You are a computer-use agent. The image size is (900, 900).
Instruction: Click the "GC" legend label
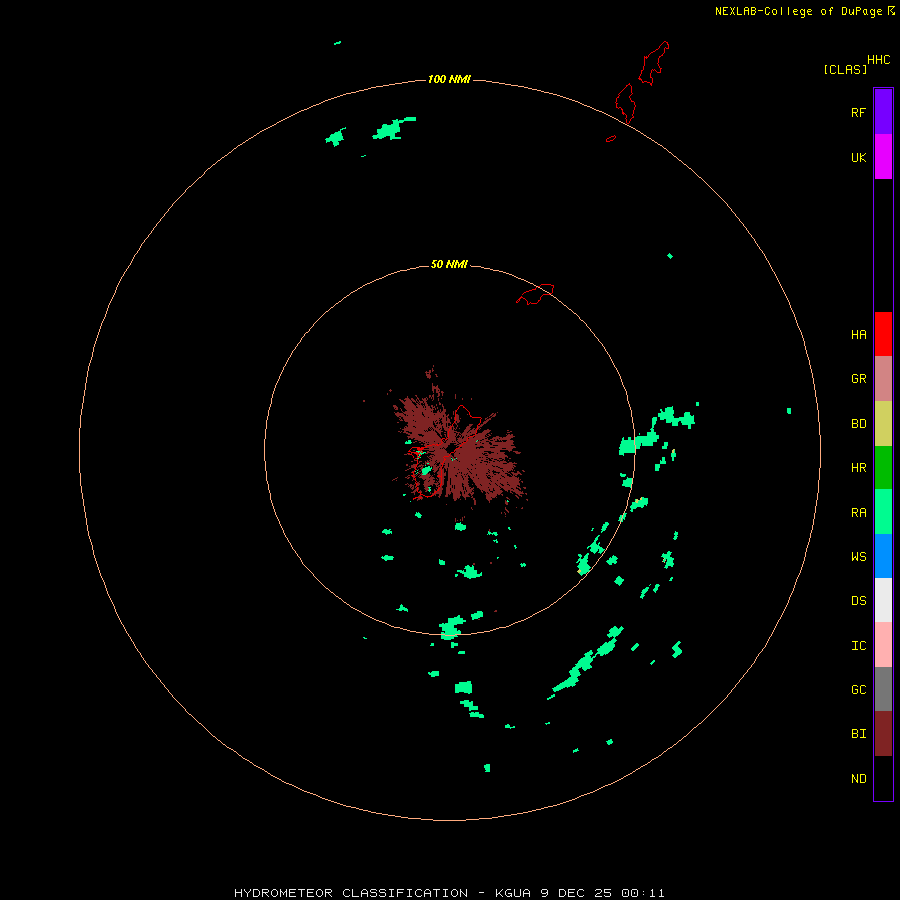tap(858, 690)
